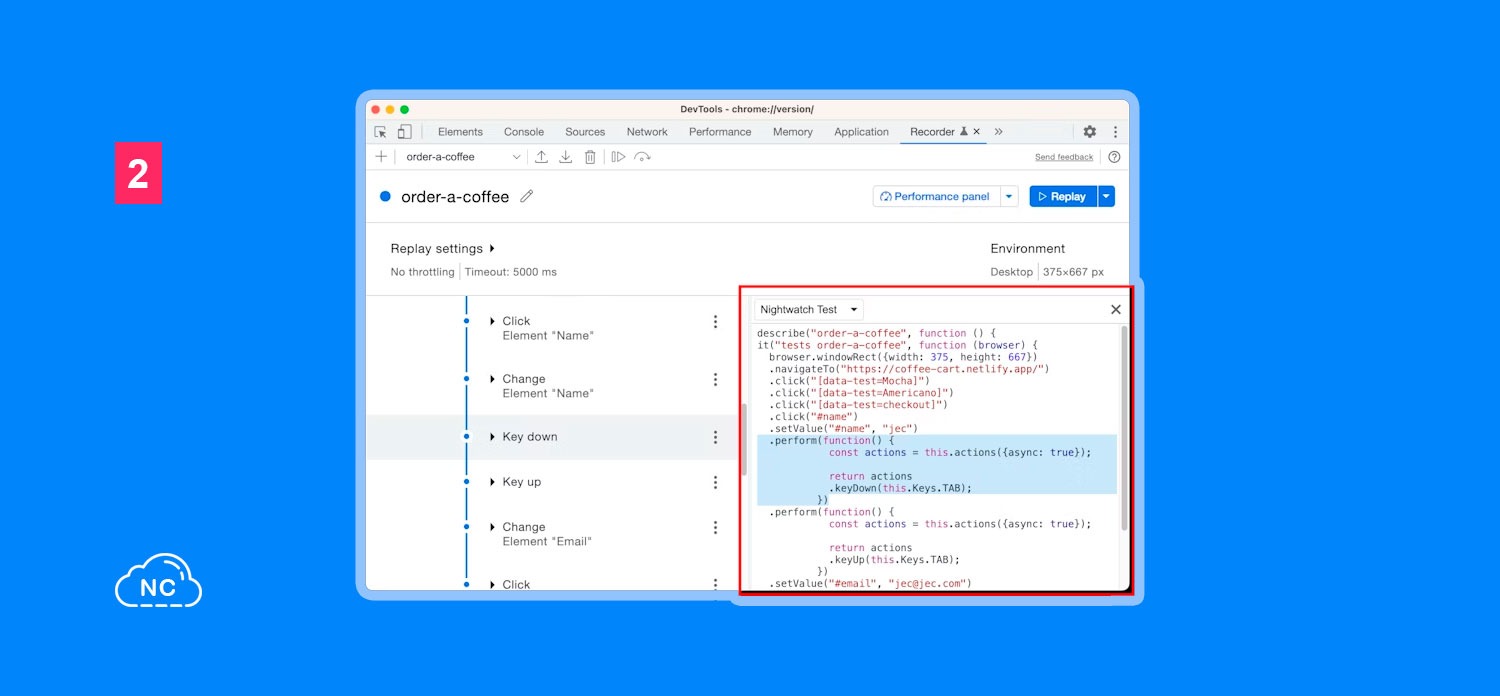Open the Network tab
This screenshot has height=696, width=1500.
(x=647, y=132)
